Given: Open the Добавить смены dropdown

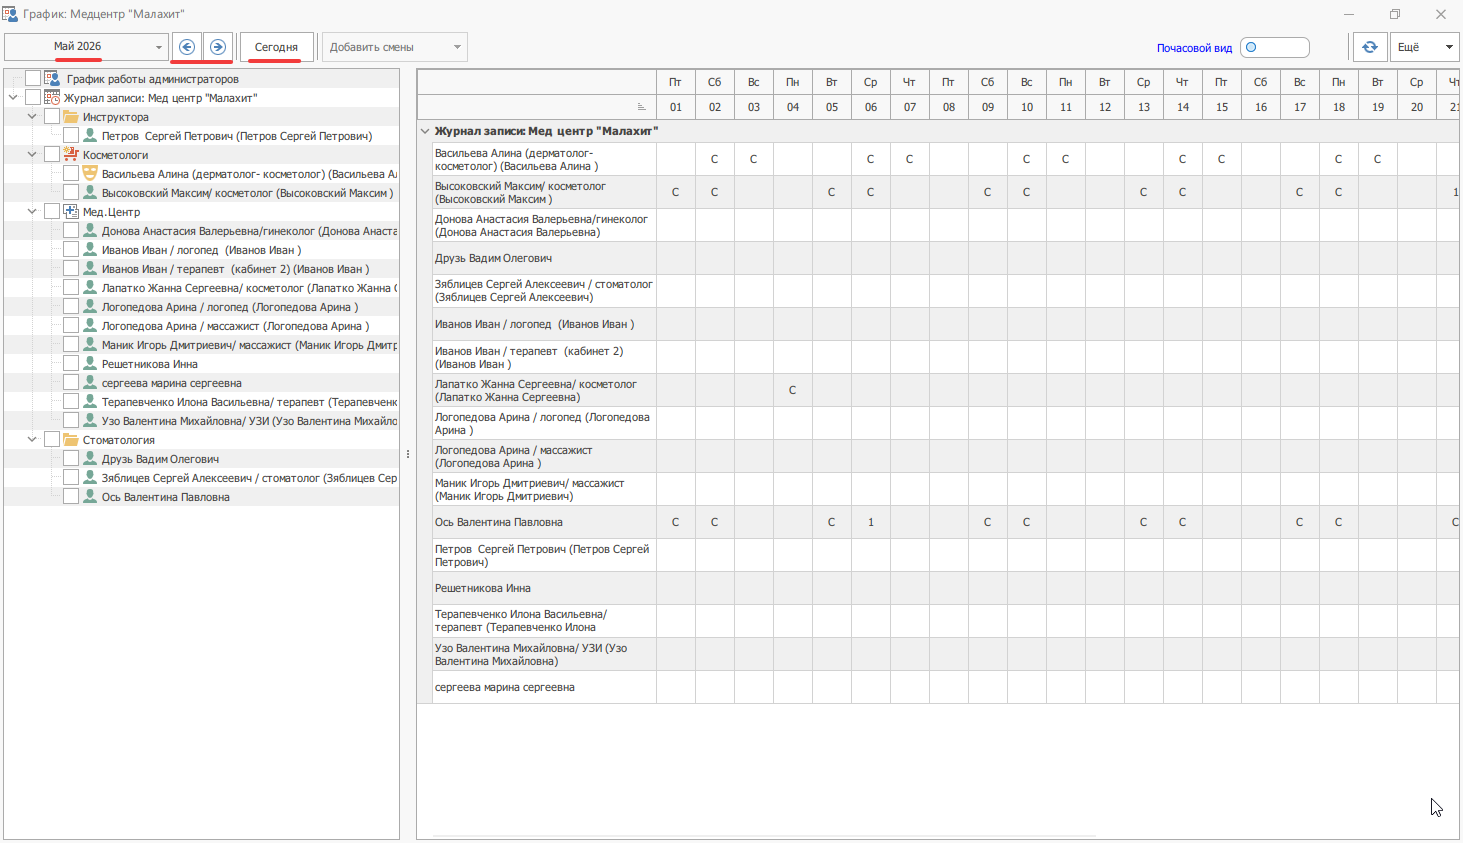Looking at the screenshot, I should pyautogui.click(x=395, y=47).
